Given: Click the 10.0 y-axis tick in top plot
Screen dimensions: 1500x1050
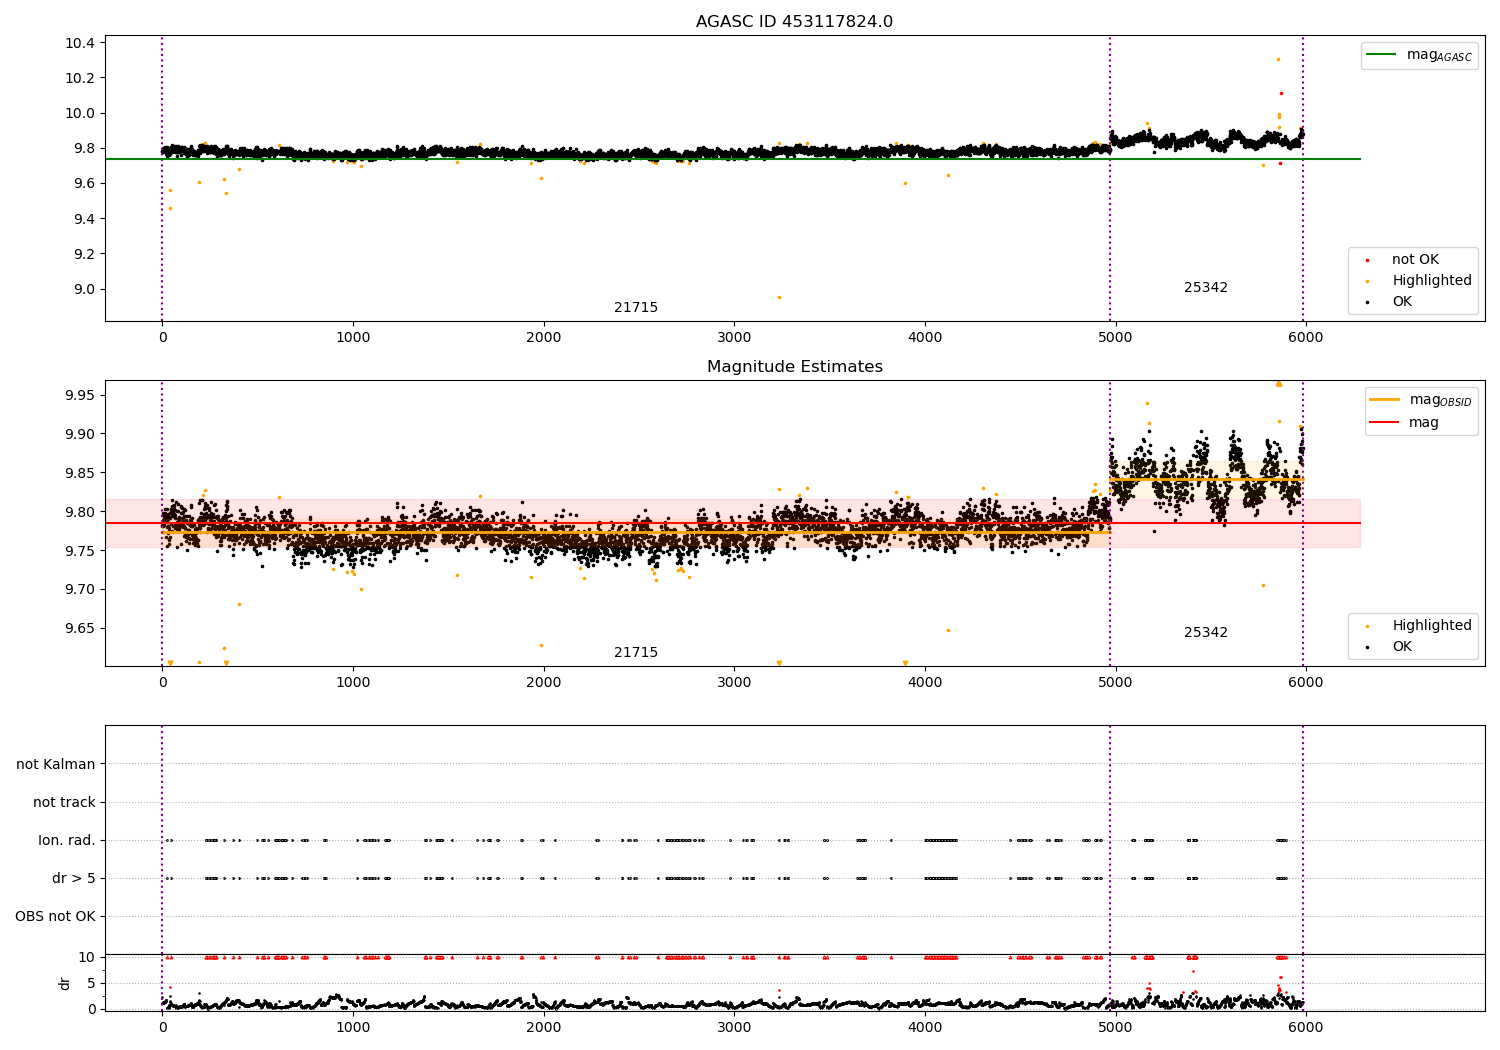Looking at the screenshot, I should (79, 113).
